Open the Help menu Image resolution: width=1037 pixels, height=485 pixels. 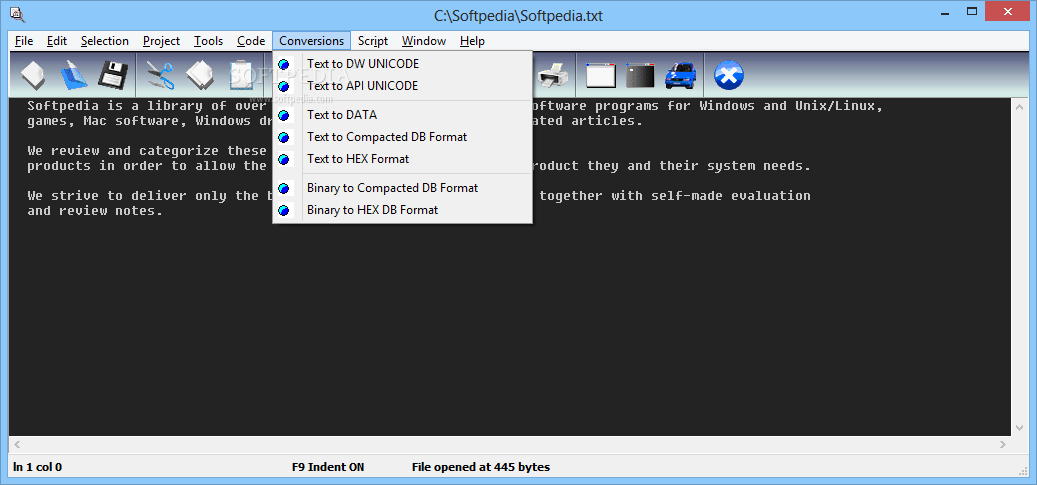tap(472, 41)
